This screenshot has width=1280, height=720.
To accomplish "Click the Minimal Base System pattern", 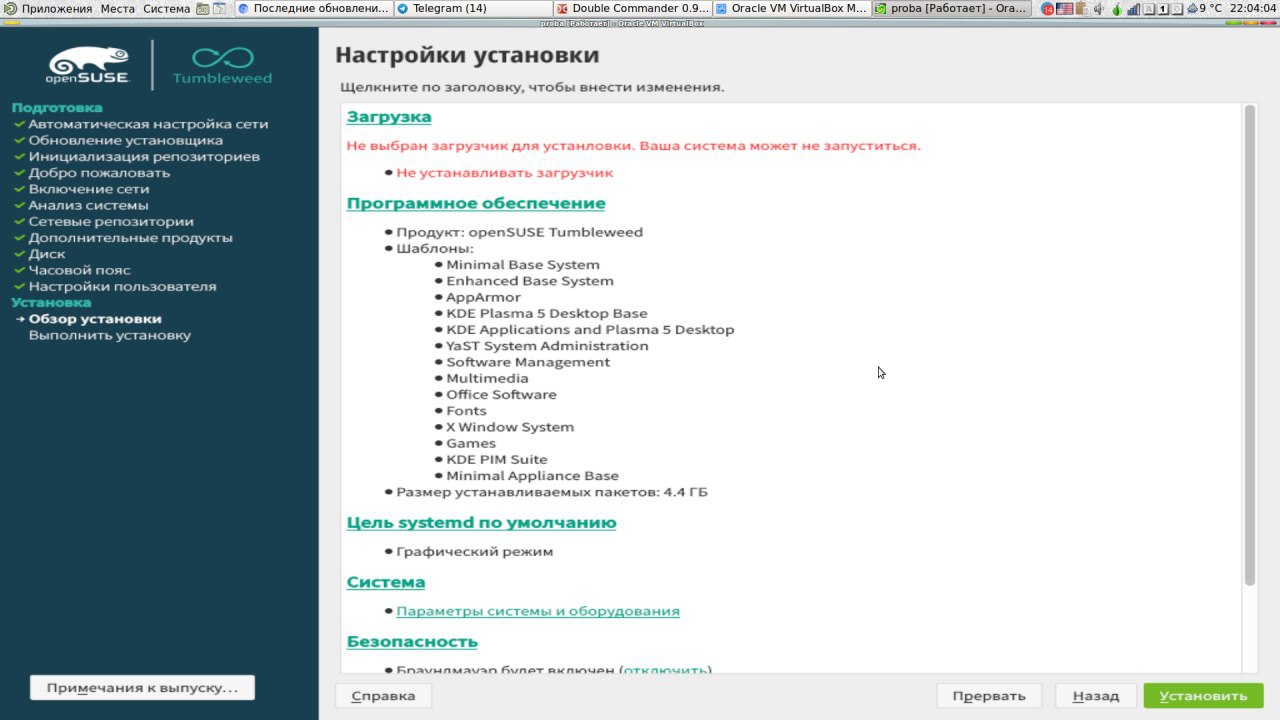I will [x=523, y=265].
